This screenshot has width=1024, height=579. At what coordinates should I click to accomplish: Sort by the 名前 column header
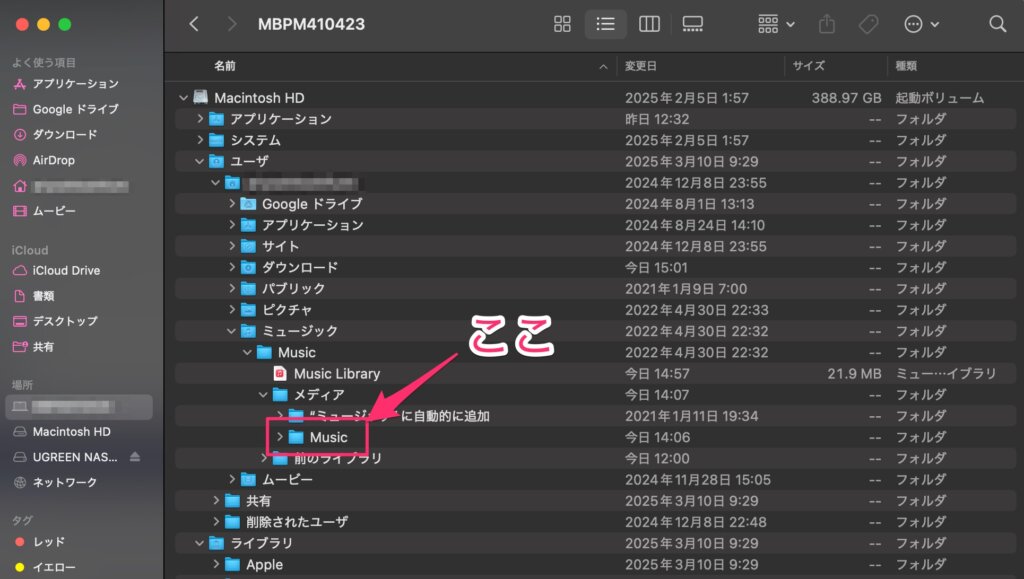point(225,66)
